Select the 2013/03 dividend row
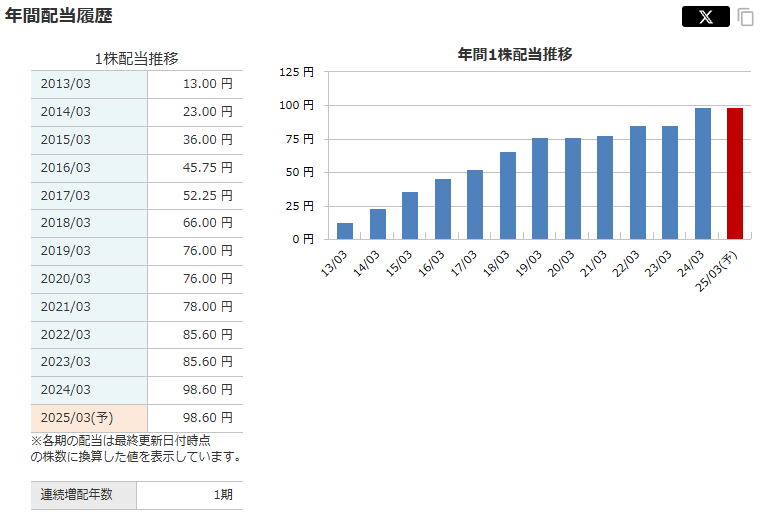The image size is (762, 516). [x=136, y=84]
